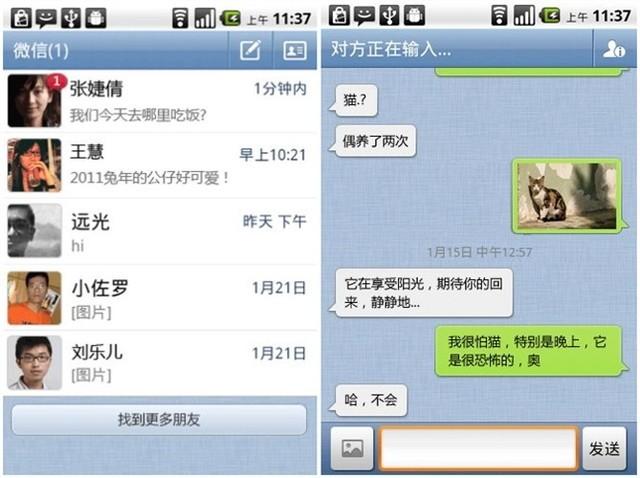Select the 小佐罗 chat entry
Viewport: 640px width, 478px height.
[160, 298]
